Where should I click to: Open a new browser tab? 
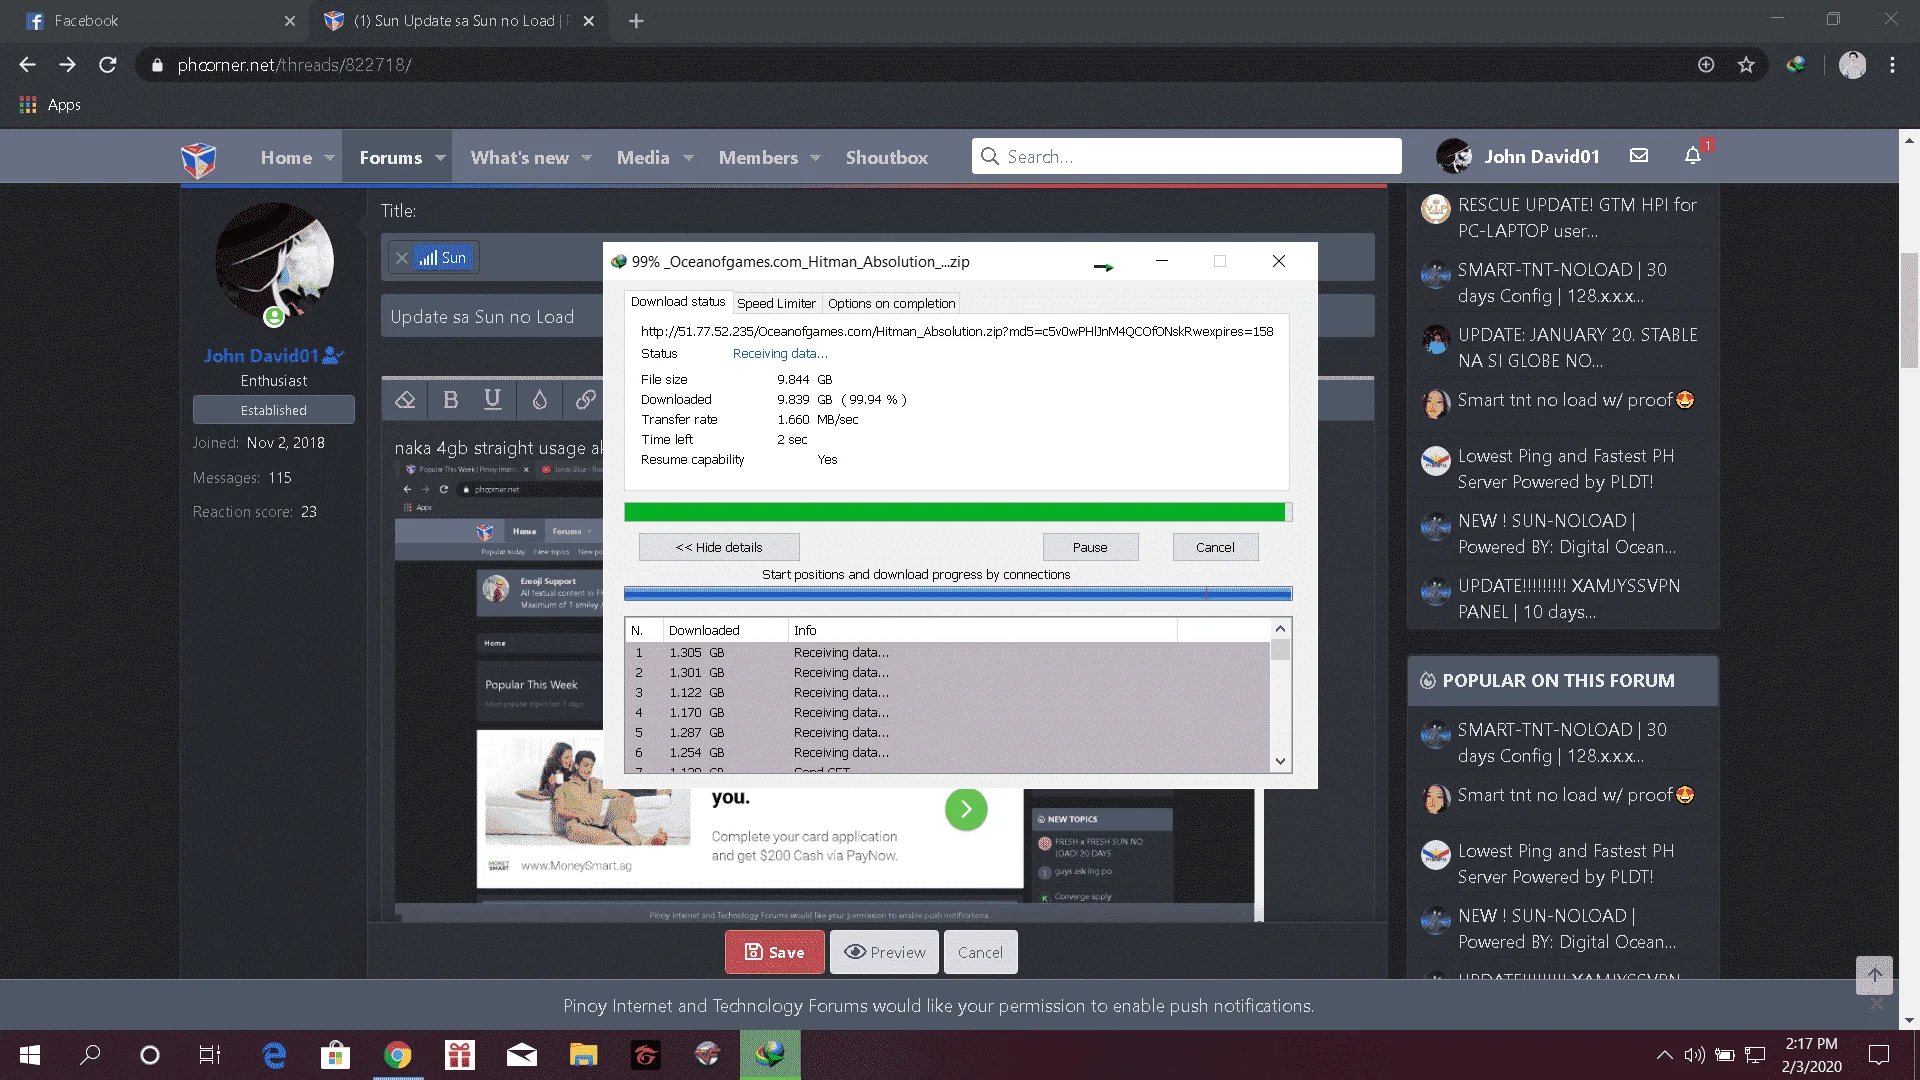[x=636, y=21]
